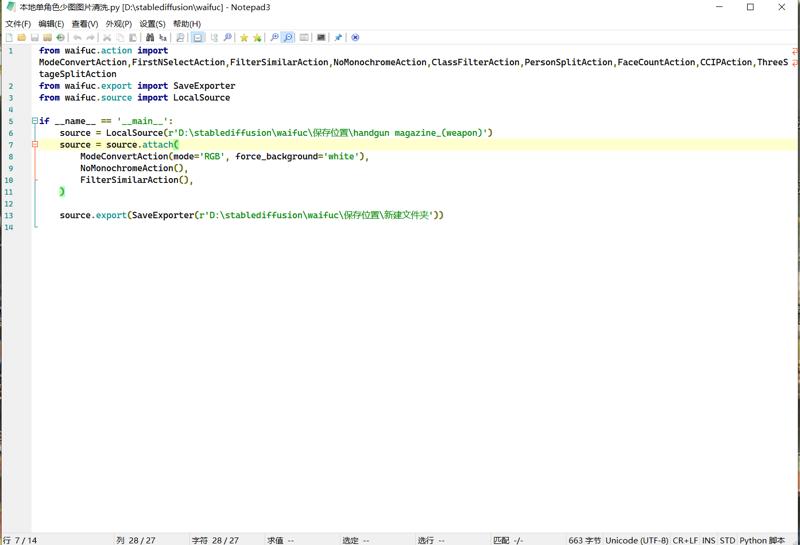Click the '求值 --' status bar entry

280,540
